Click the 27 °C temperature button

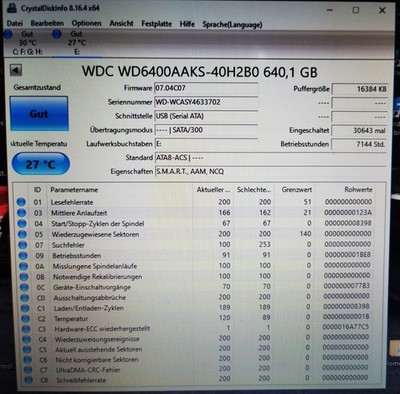pyautogui.click(x=41, y=164)
